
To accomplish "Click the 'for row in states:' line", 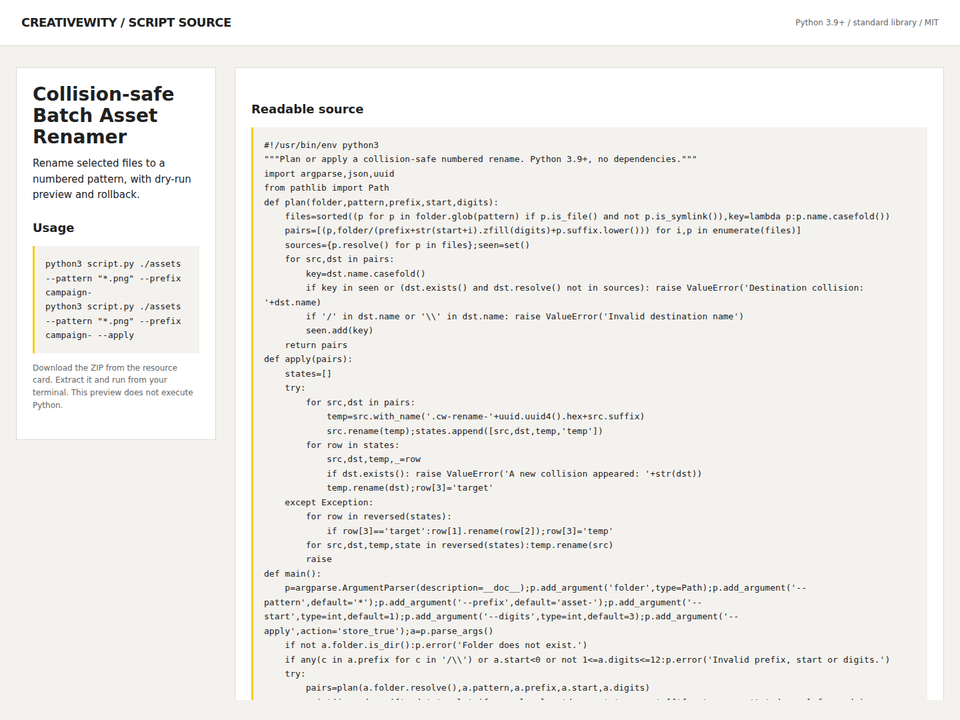I will [353, 445].
